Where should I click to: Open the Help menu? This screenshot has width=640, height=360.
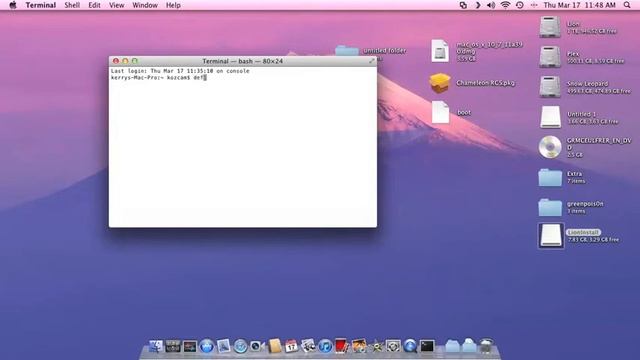click(173, 5)
